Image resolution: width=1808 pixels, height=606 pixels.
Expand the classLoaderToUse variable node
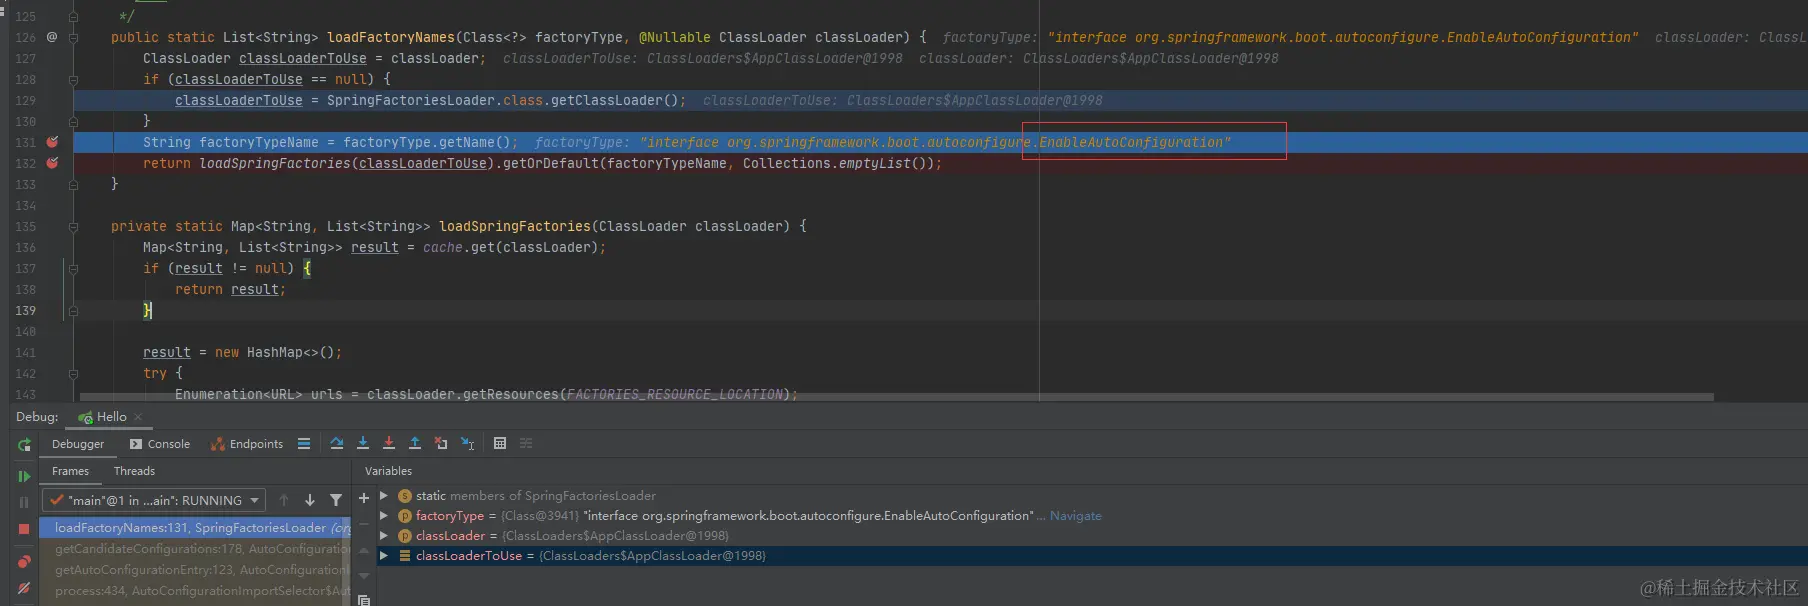pyautogui.click(x=383, y=556)
